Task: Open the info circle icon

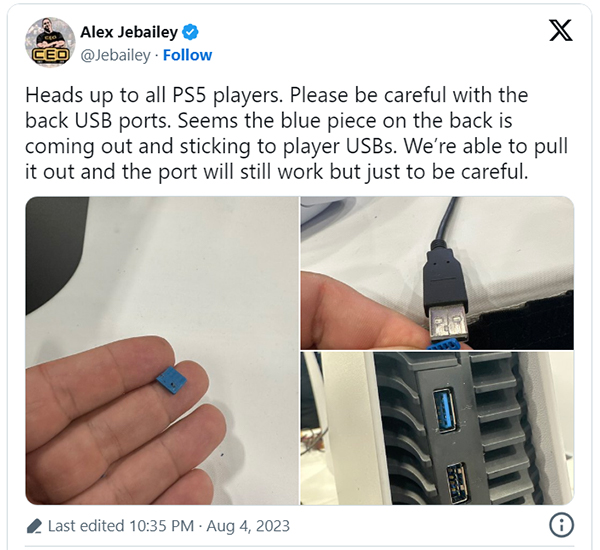Action: pos(561,525)
